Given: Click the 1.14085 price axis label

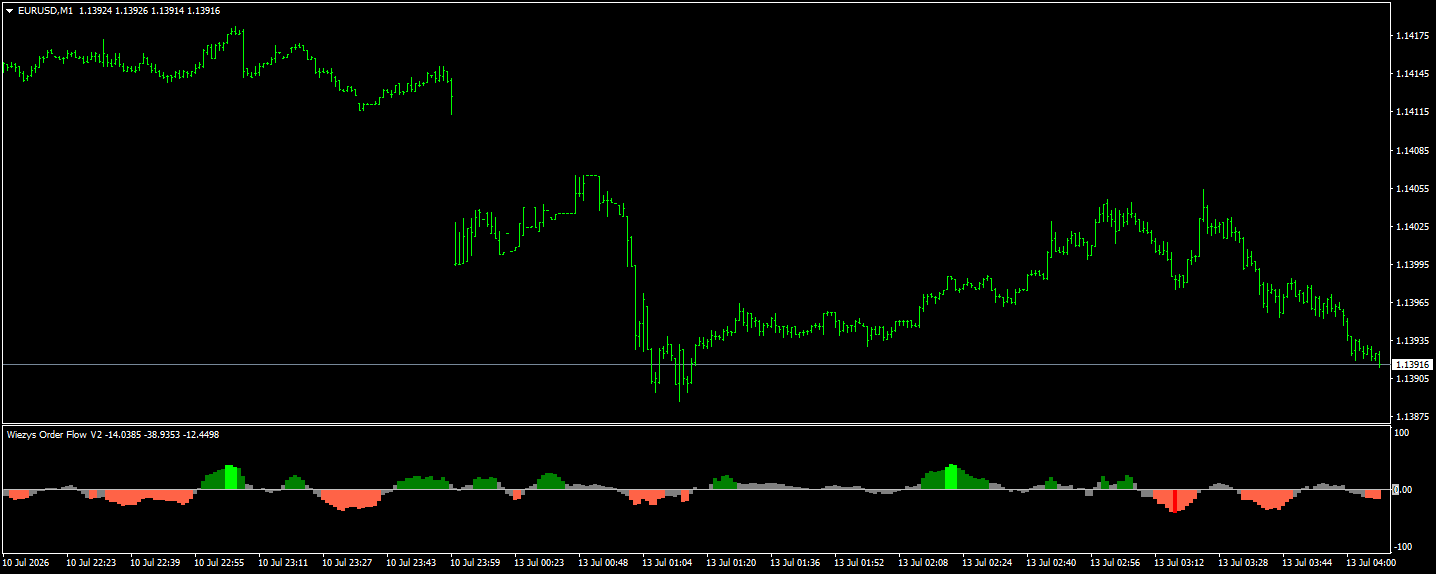Looking at the screenshot, I should (x=1412, y=151).
